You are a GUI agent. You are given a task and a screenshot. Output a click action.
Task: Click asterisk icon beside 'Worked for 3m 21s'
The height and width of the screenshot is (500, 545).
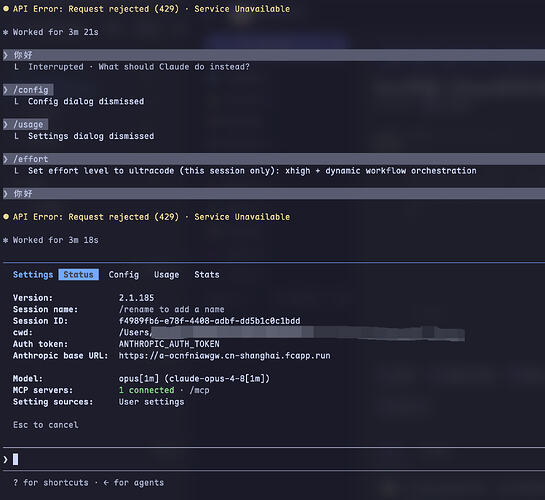6,32
